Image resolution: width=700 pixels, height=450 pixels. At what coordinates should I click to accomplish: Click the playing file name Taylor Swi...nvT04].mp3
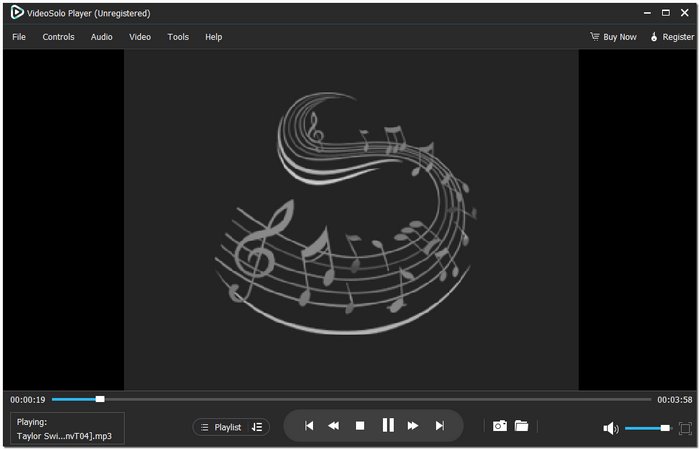tap(64, 436)
